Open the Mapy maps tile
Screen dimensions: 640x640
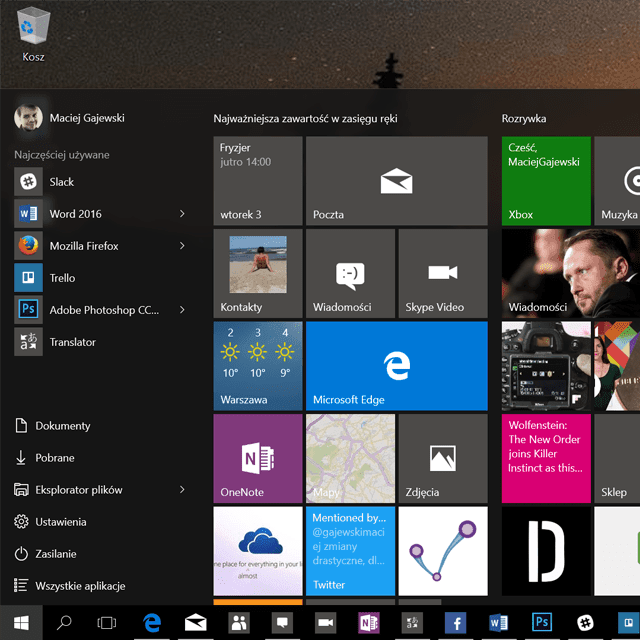click(x=350, y=458)
